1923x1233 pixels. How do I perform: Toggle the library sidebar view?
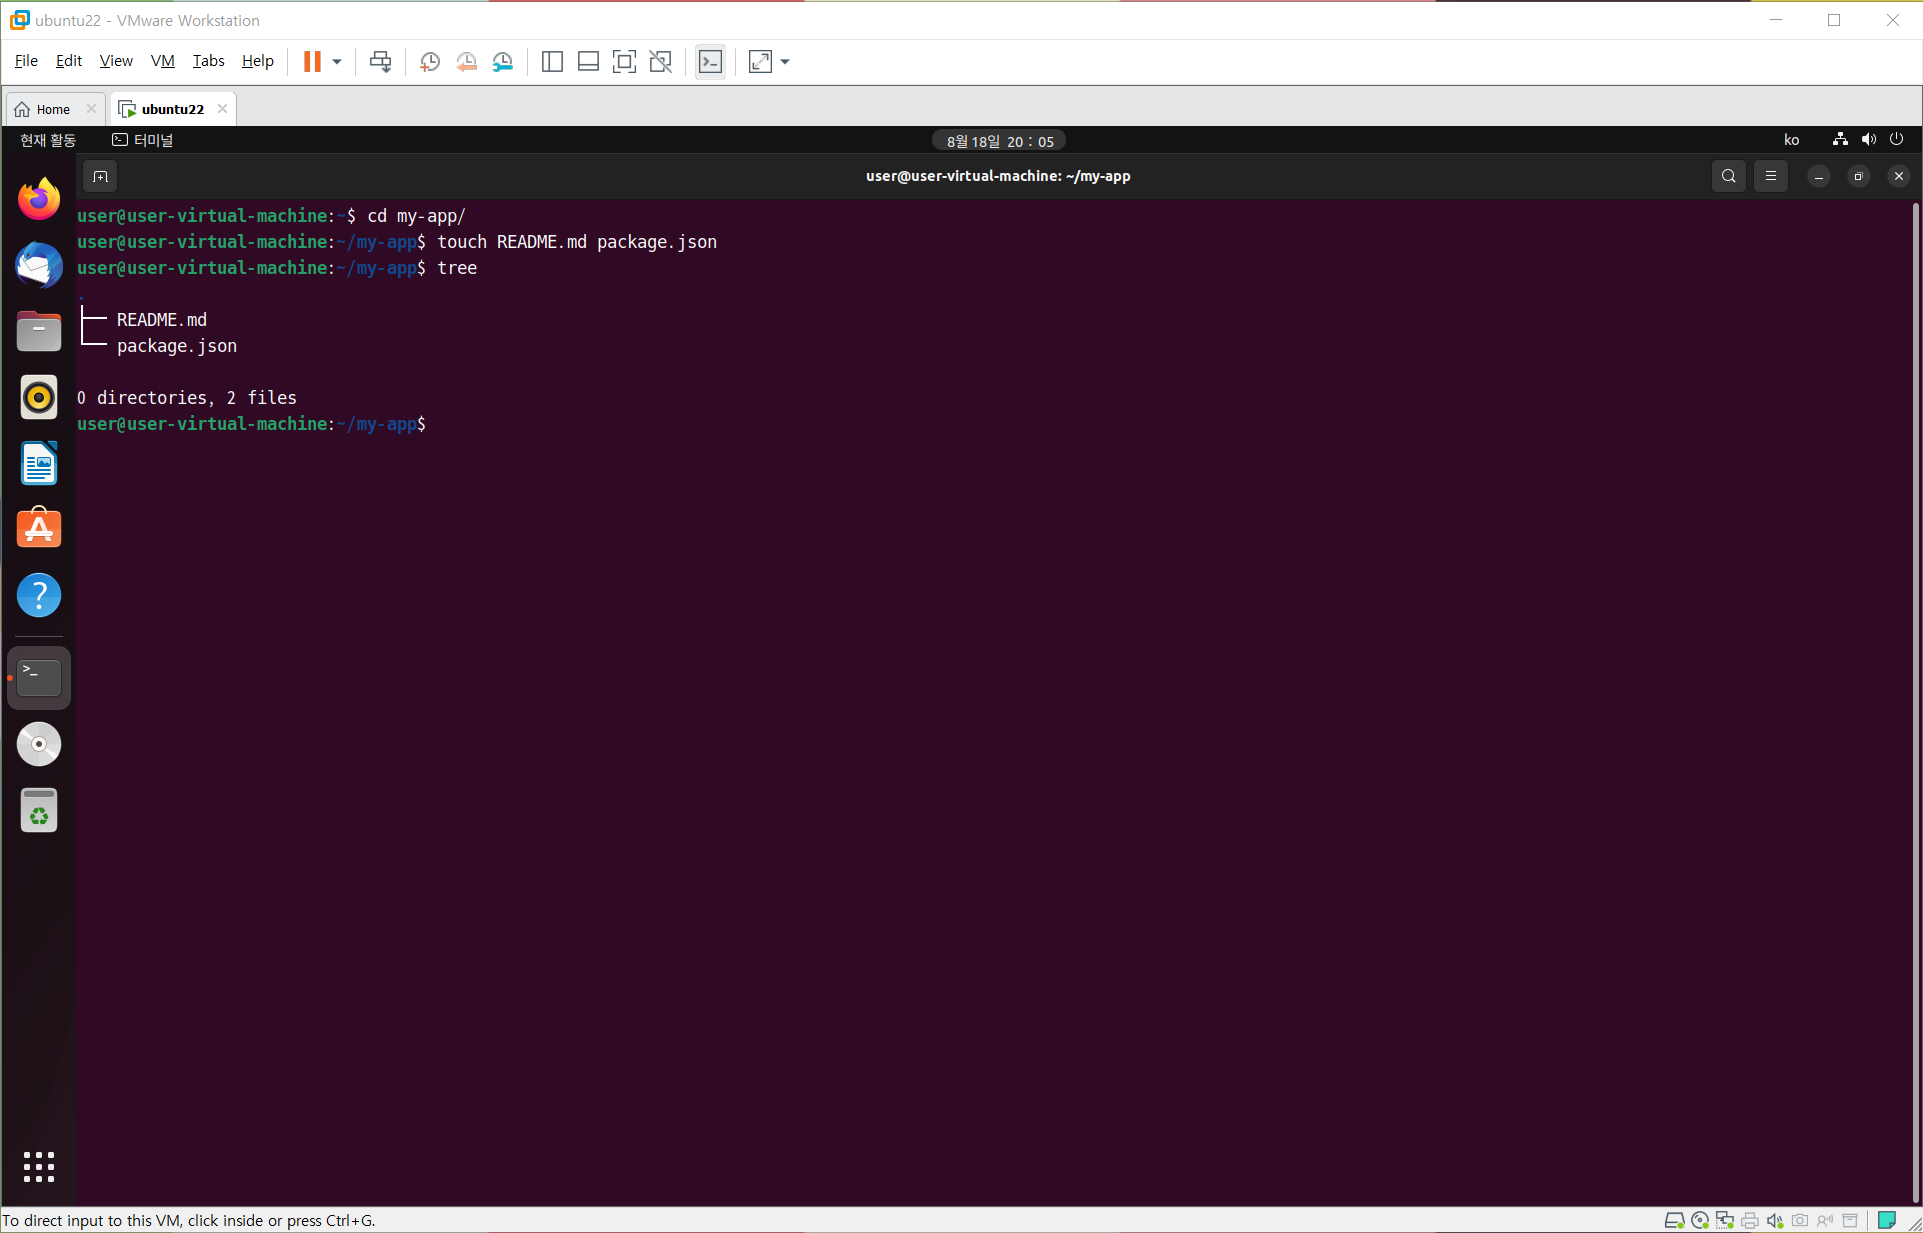click(552, 62)
